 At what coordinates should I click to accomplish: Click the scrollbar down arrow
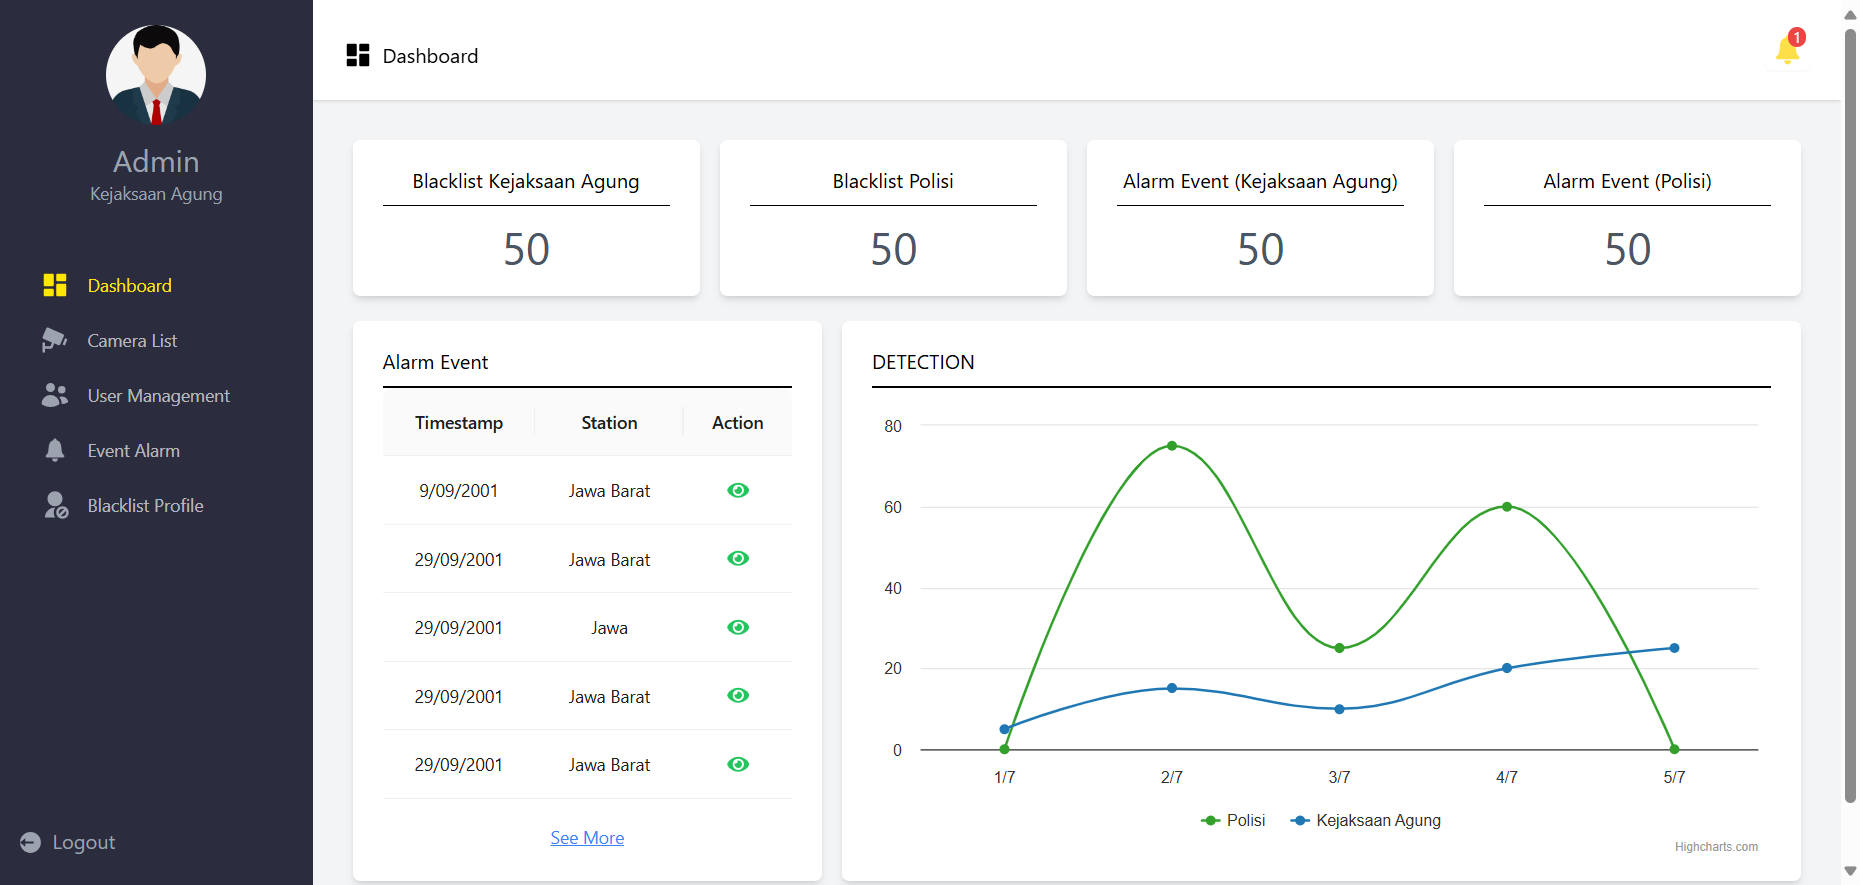coord(1850,871)
